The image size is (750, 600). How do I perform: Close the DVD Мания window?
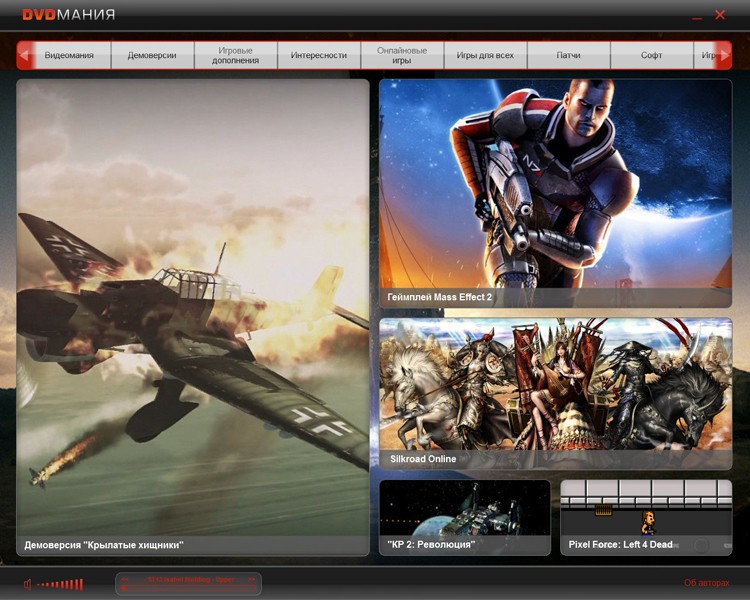point(720,15)
